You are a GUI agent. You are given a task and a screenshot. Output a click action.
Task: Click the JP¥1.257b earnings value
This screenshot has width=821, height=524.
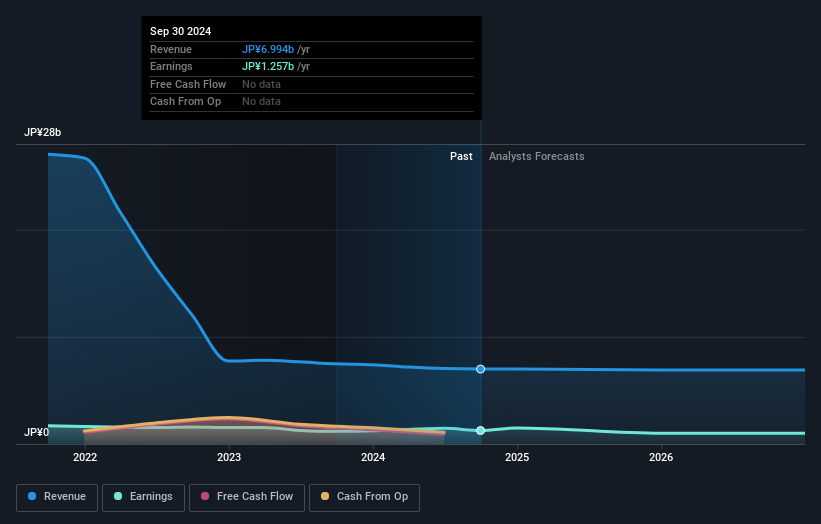268,66
